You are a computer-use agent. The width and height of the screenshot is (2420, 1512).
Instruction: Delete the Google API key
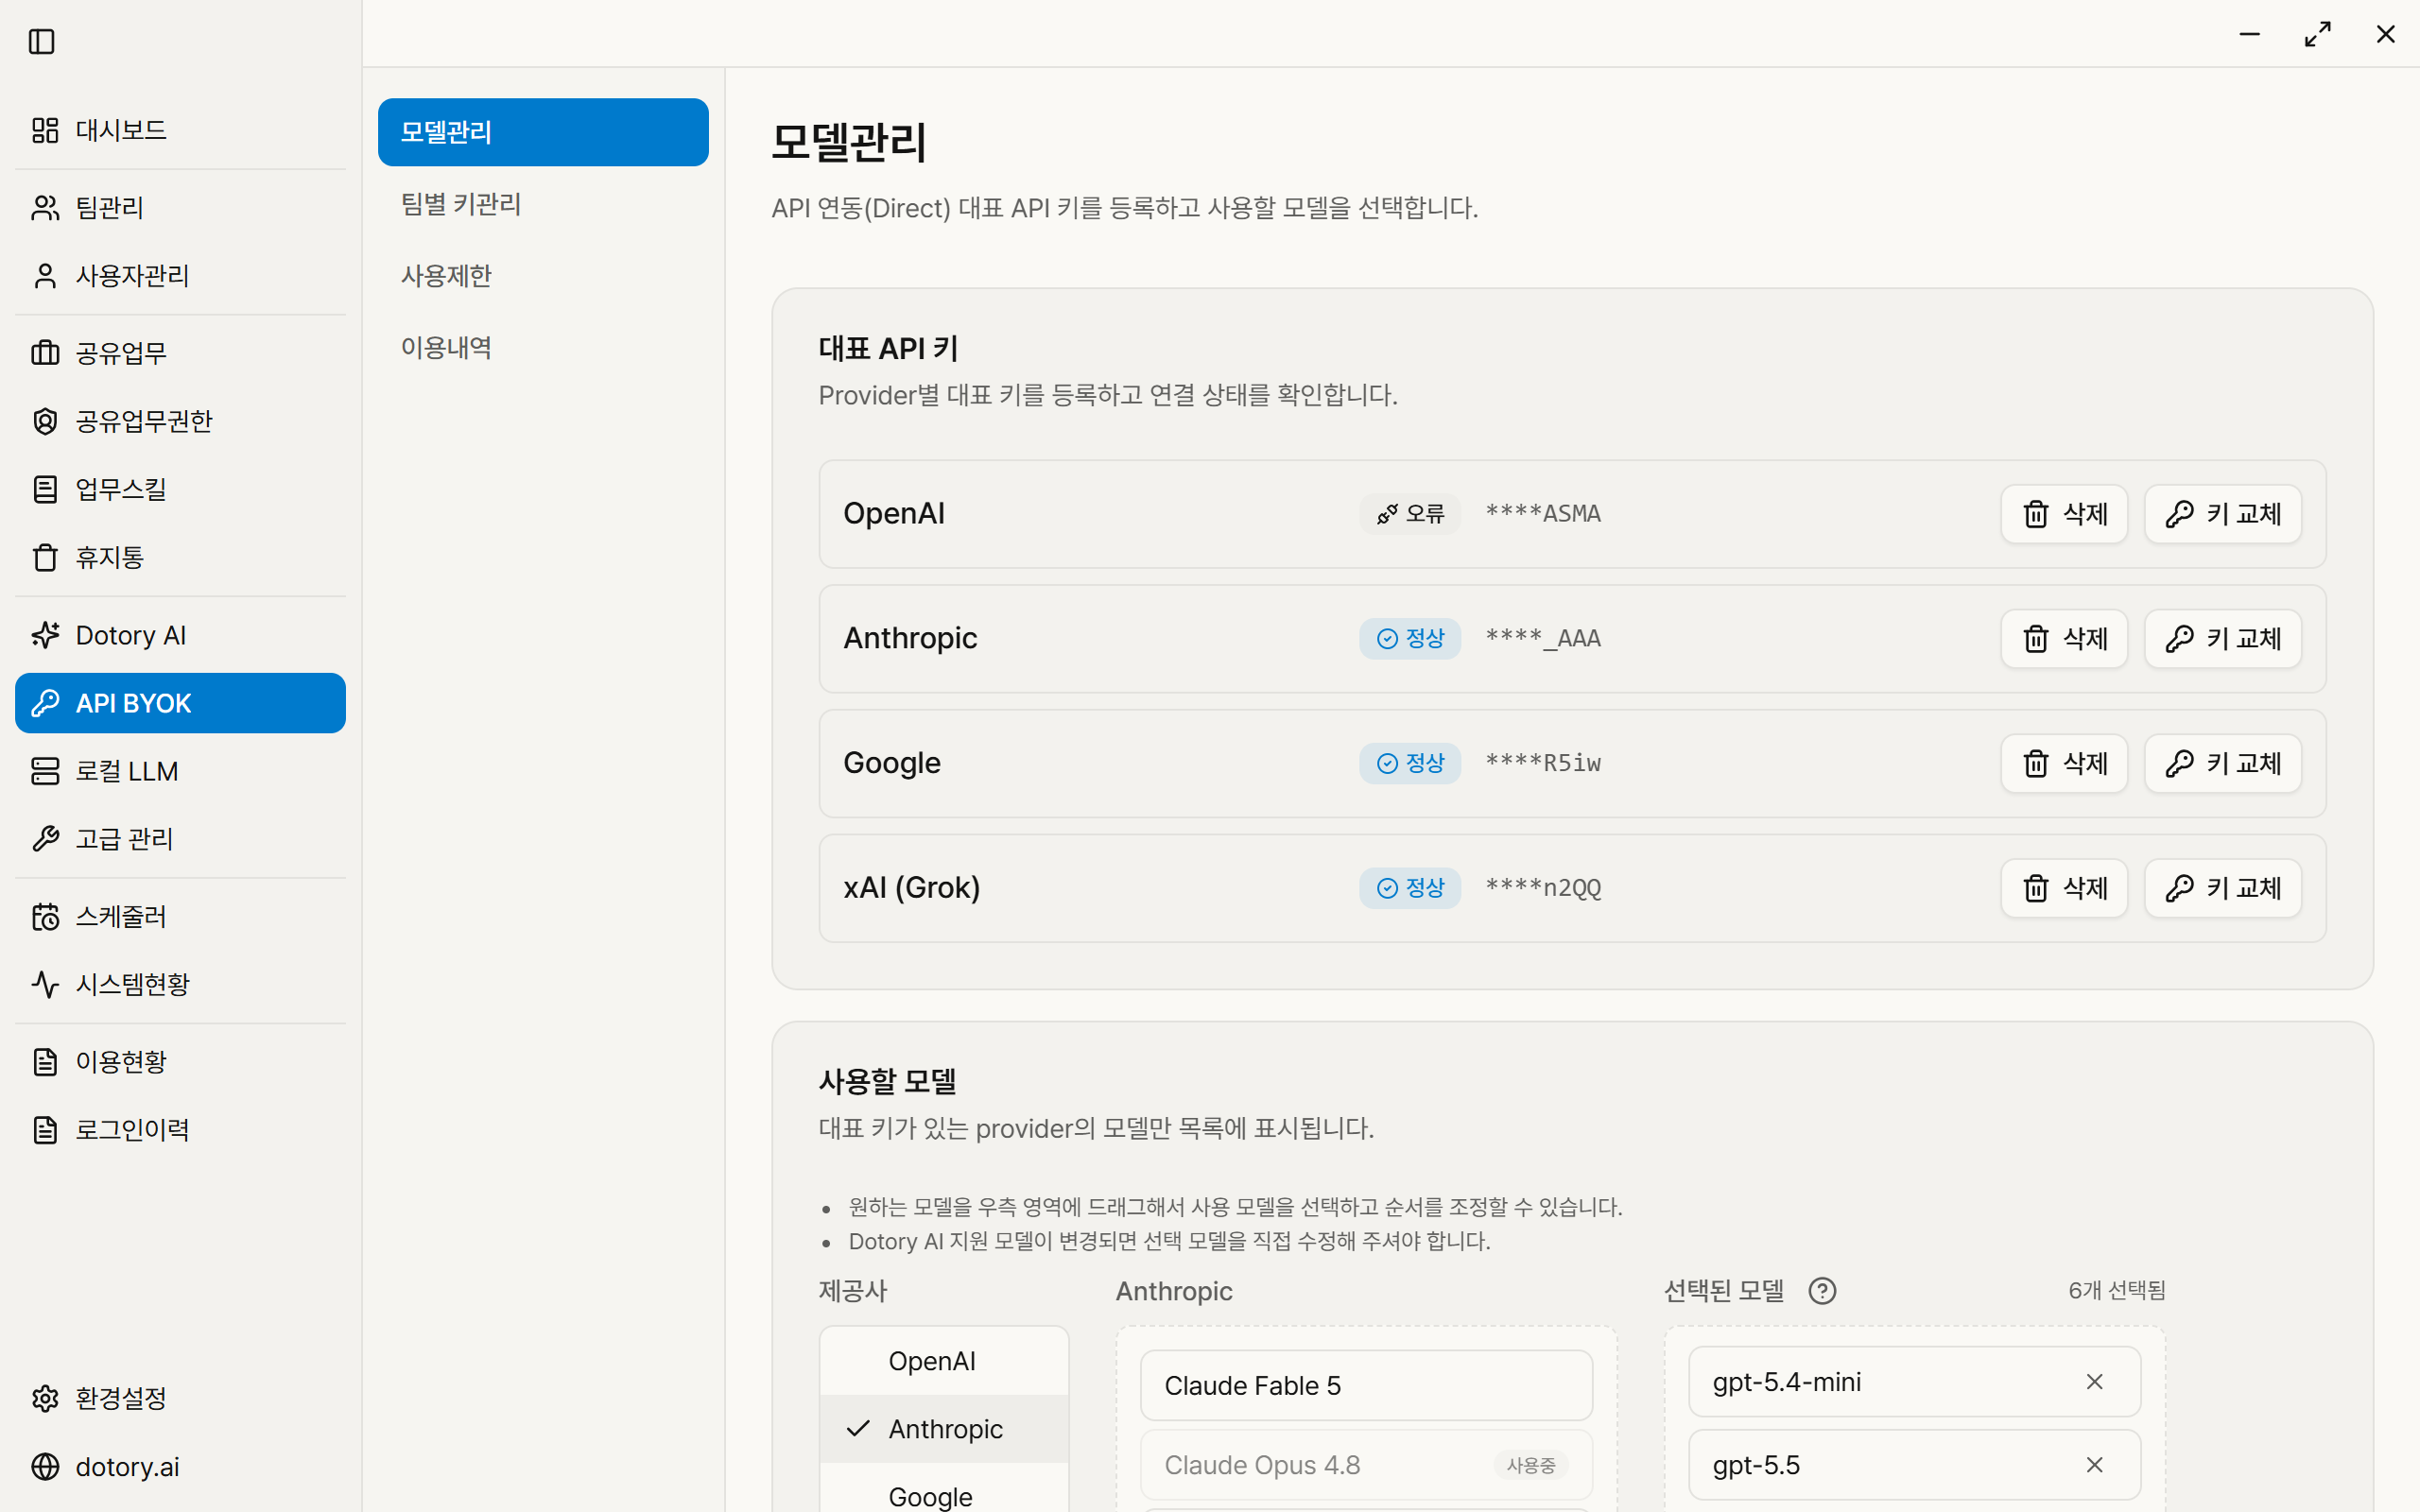pos(2064,764)
